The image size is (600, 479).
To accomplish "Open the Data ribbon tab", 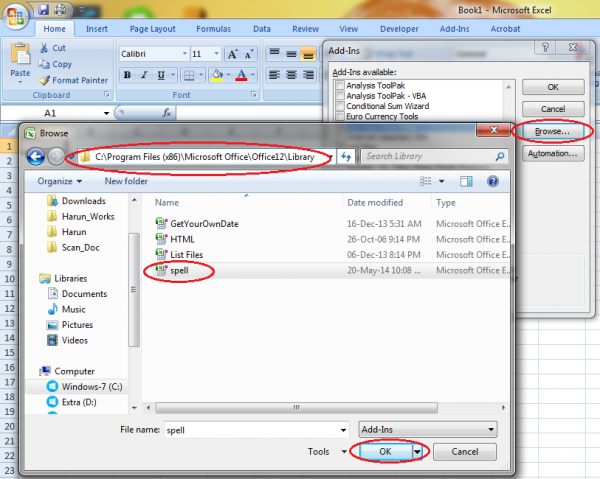I will point(262,29).
